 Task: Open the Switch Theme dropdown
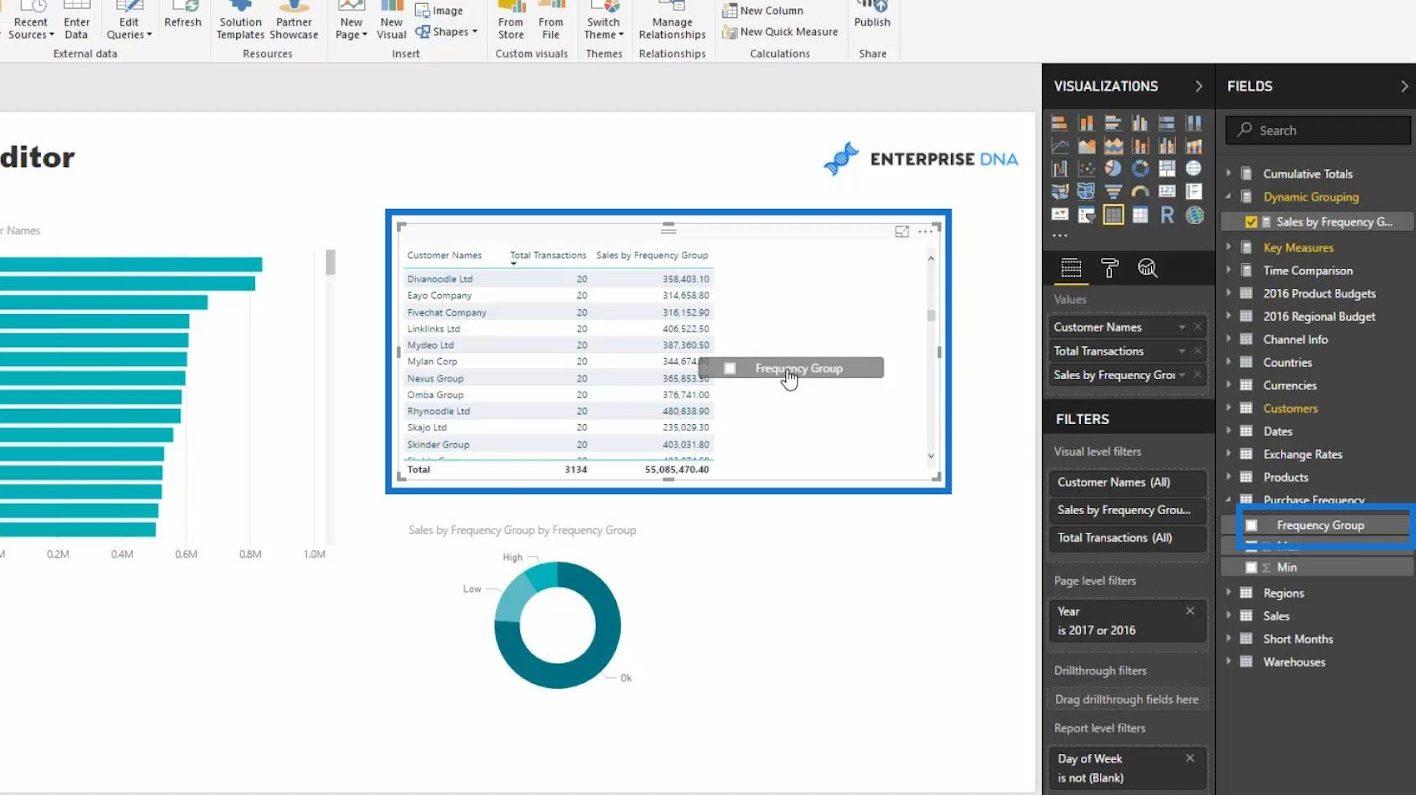(x=603, y=22)
